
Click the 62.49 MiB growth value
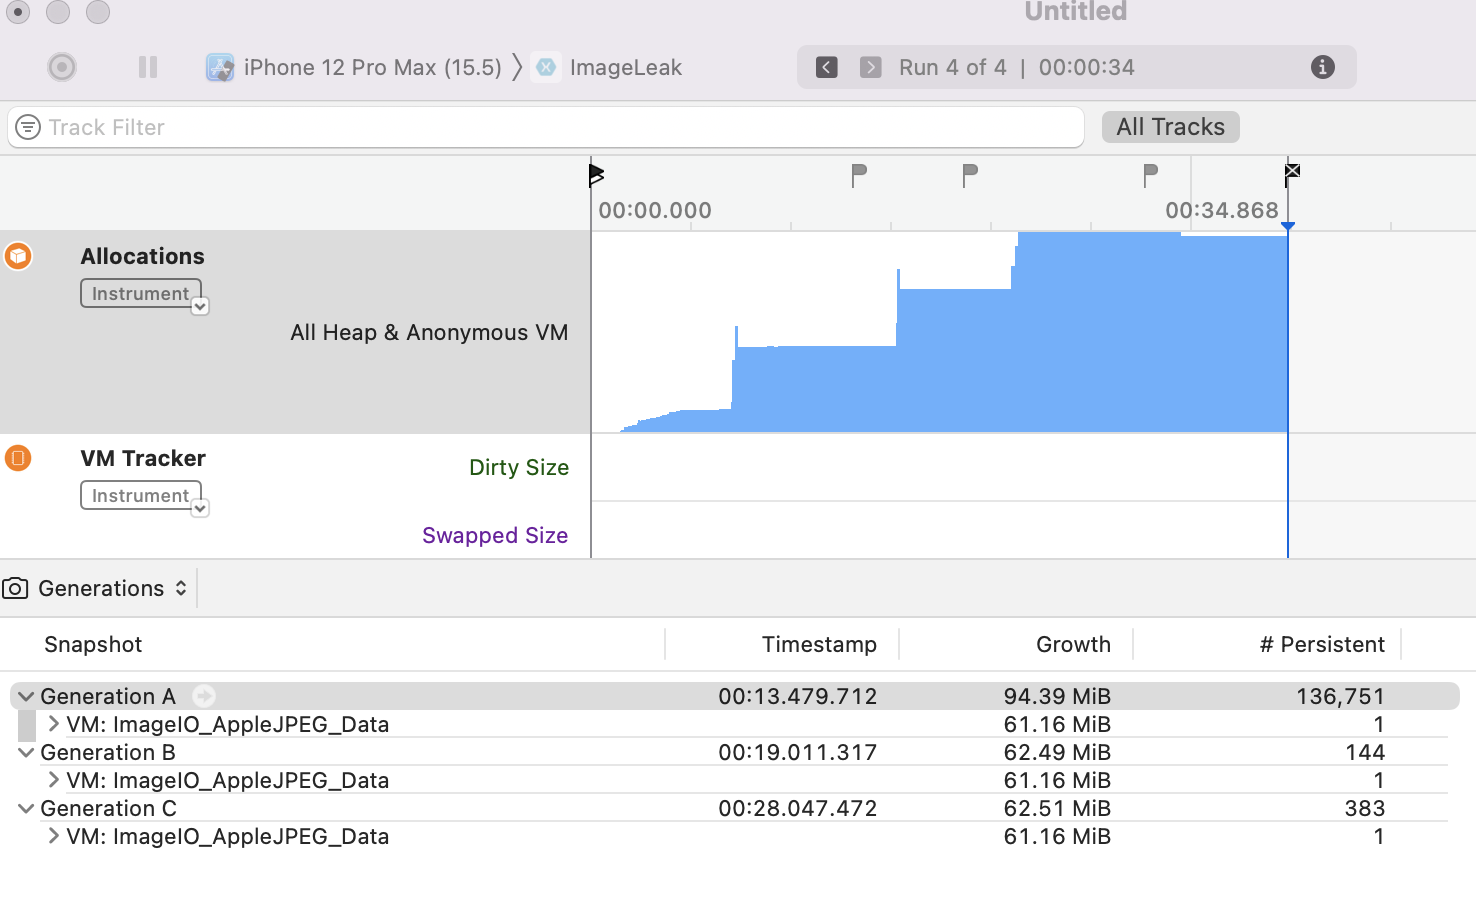pos(1057,752)
